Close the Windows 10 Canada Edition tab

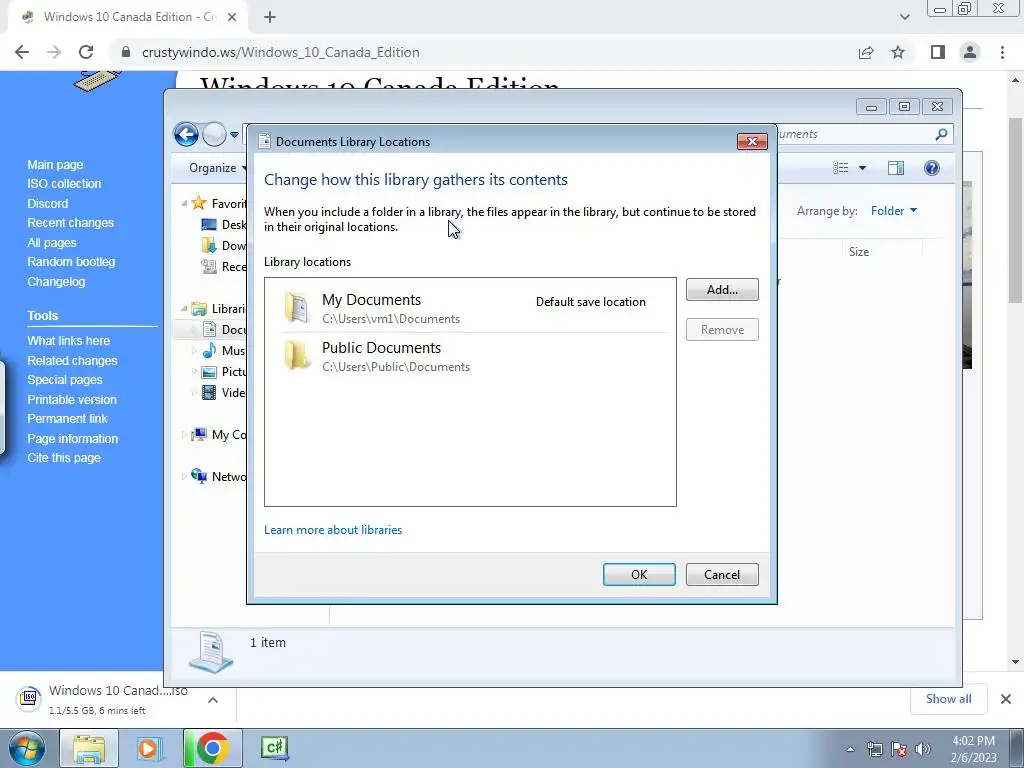pos(232,17)
